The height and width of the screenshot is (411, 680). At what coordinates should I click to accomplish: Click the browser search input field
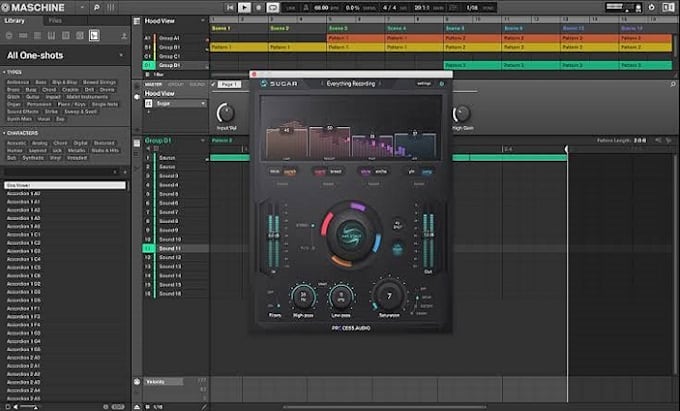pos(59,173)
